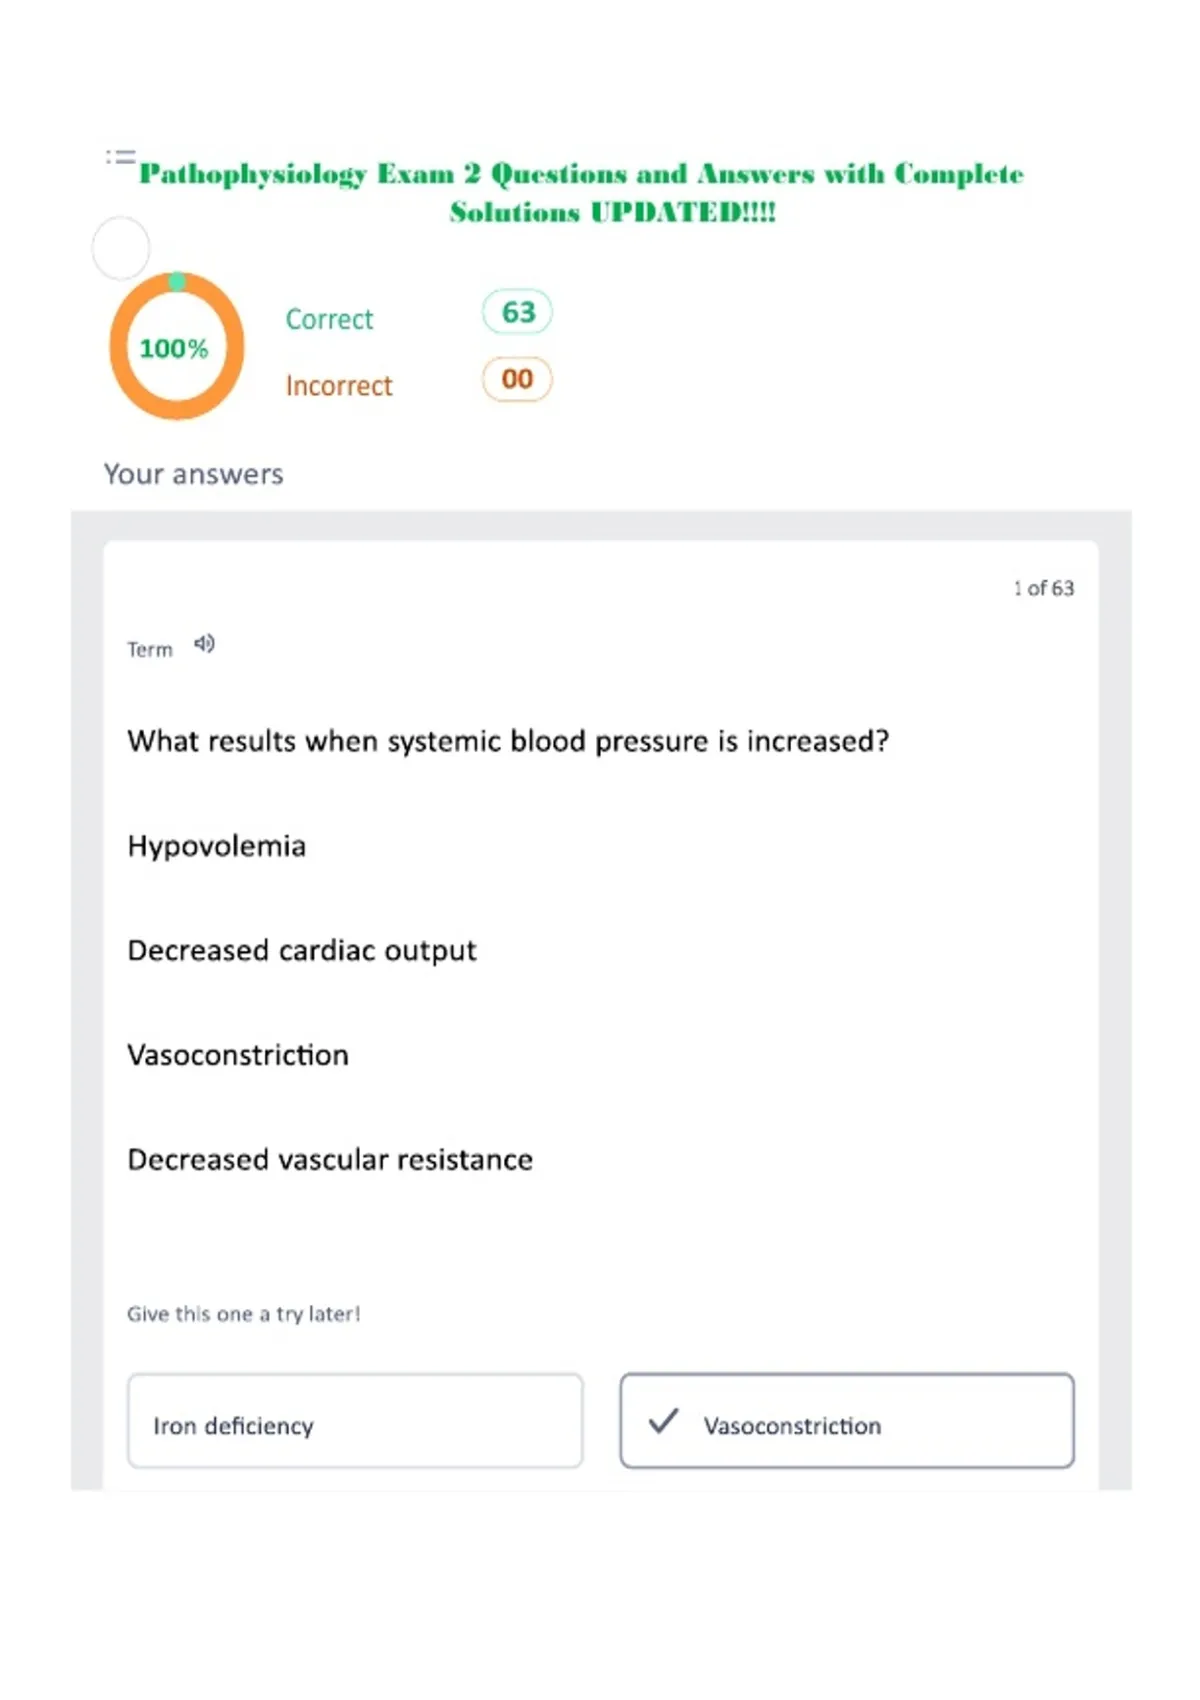1200x1700 pixels.
Task: Click the Hypovolemia option text
Action: tap(217, 846)
